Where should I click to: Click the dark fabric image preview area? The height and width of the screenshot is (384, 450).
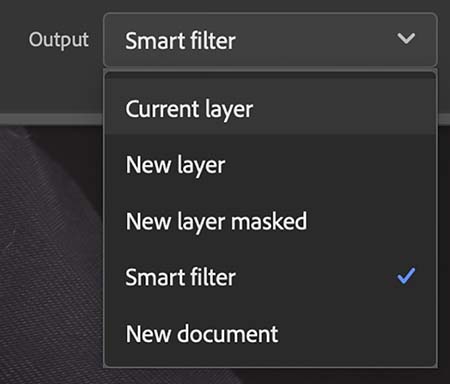pos(50,253)
